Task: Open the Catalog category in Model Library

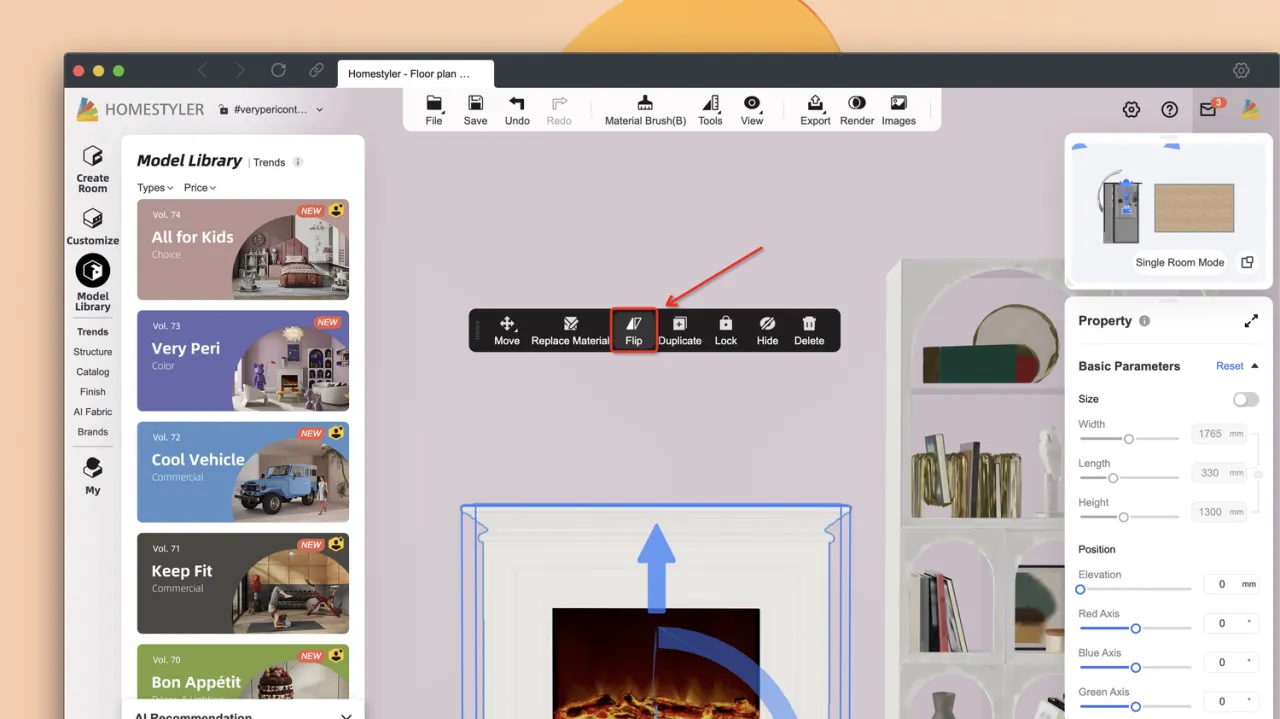Action: point(93,372)
